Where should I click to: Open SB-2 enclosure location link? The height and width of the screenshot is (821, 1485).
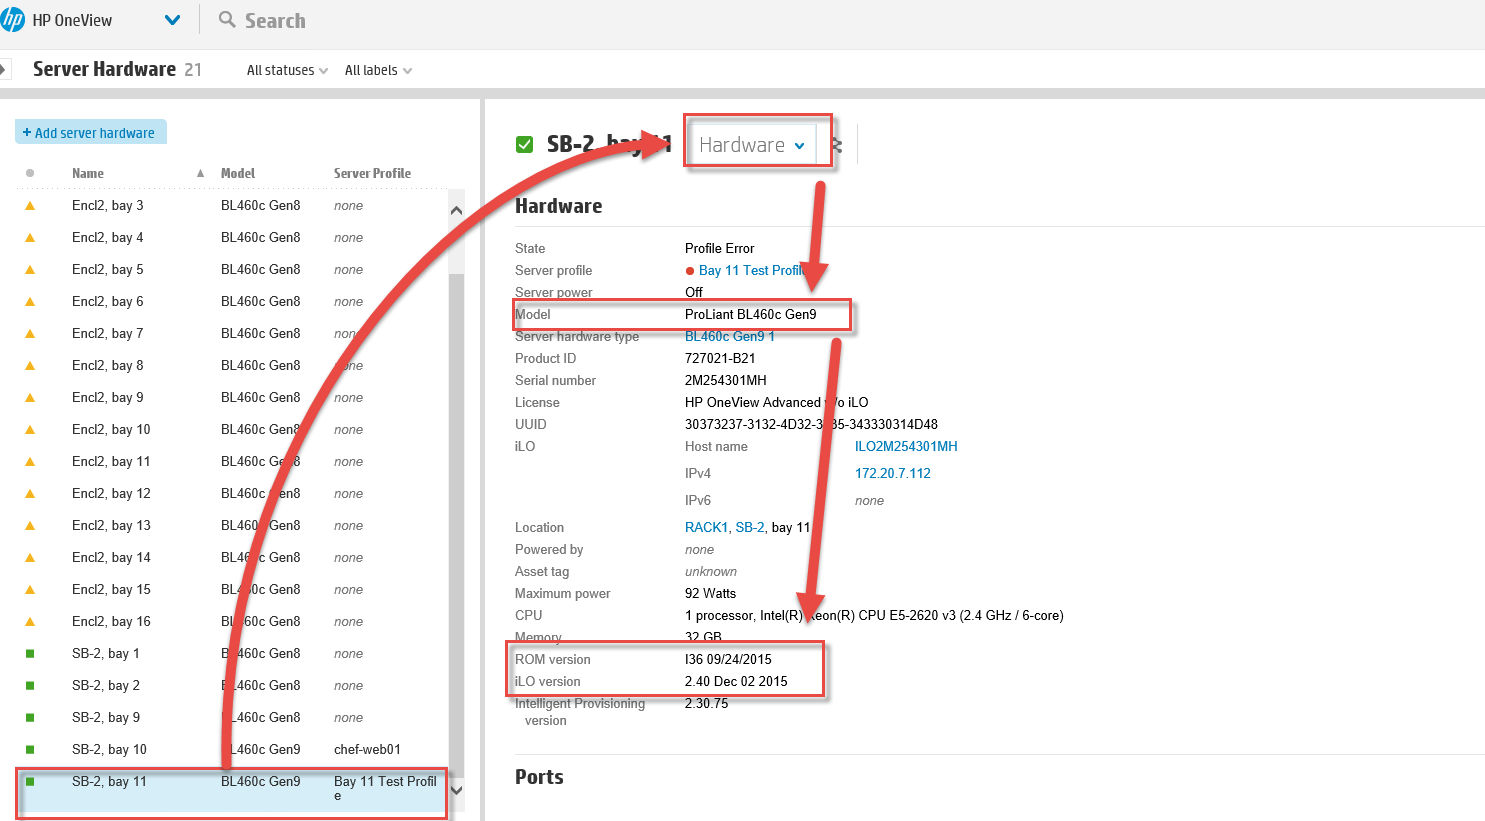(750, 527)
